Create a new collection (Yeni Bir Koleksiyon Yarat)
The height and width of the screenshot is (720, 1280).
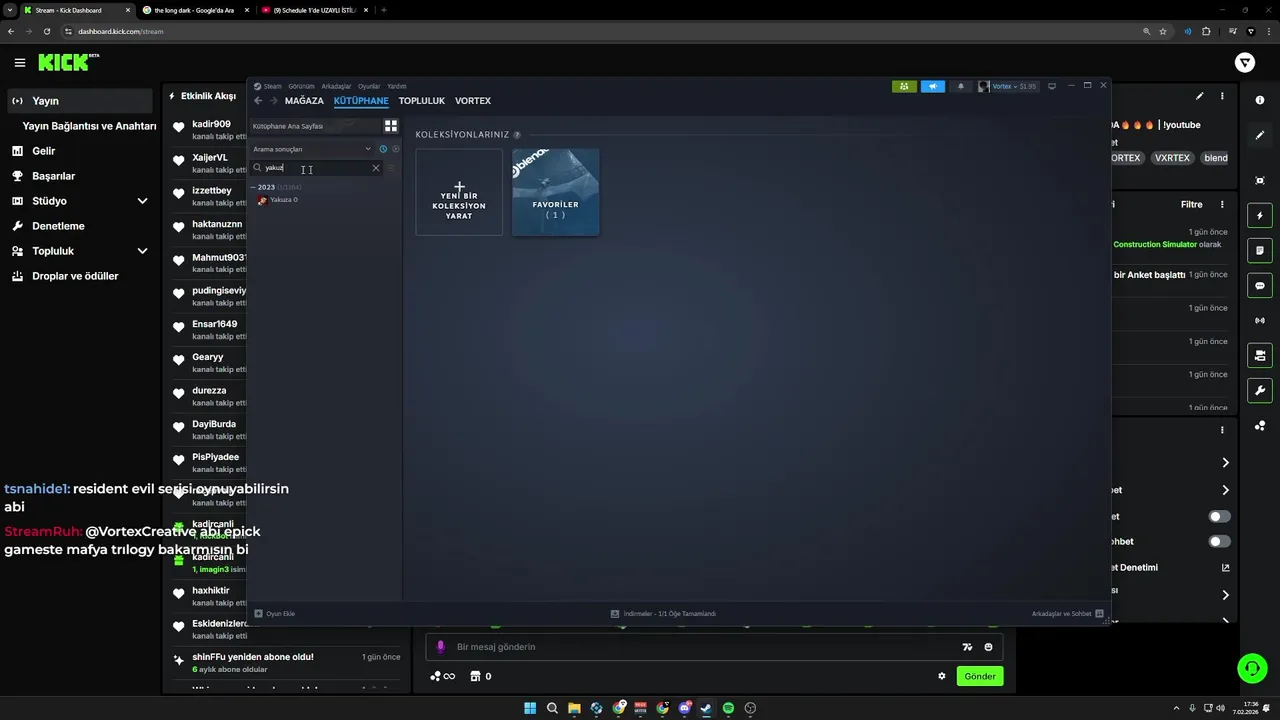point(459,192)
